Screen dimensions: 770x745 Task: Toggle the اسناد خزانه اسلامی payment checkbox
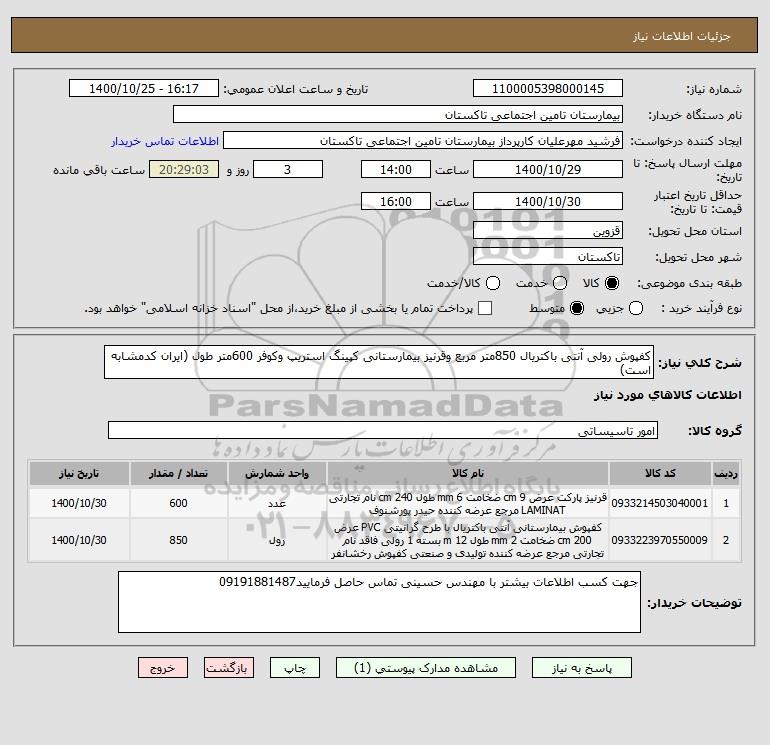[485, 308]
